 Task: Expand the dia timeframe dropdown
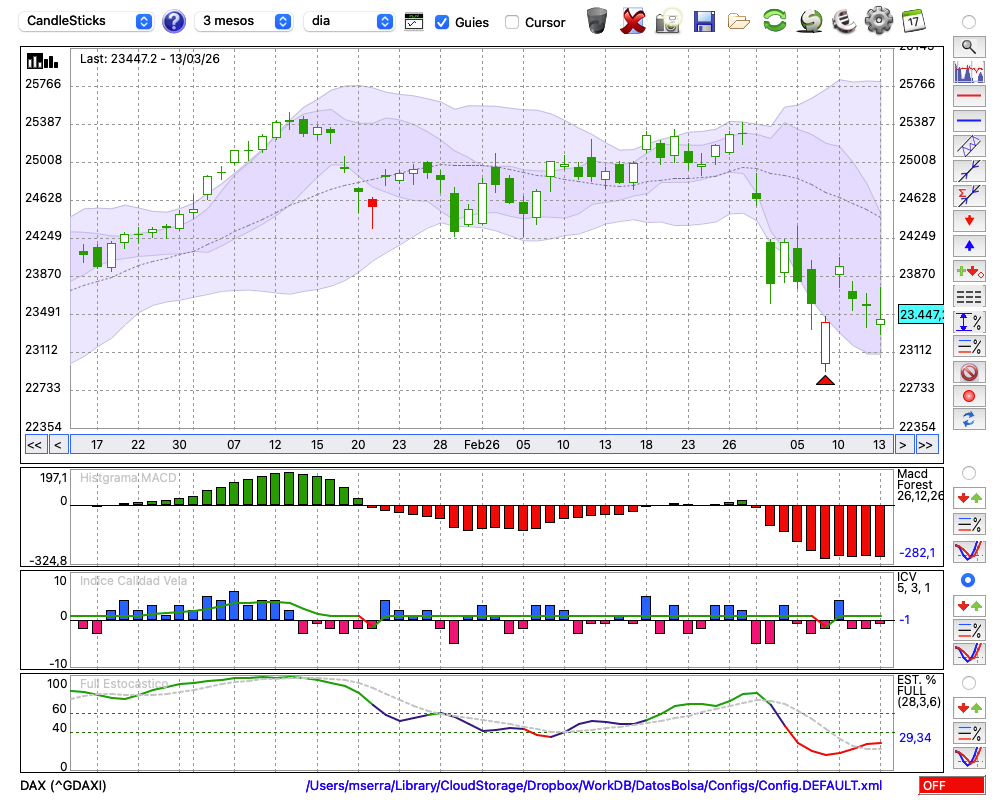click(349, 21)
